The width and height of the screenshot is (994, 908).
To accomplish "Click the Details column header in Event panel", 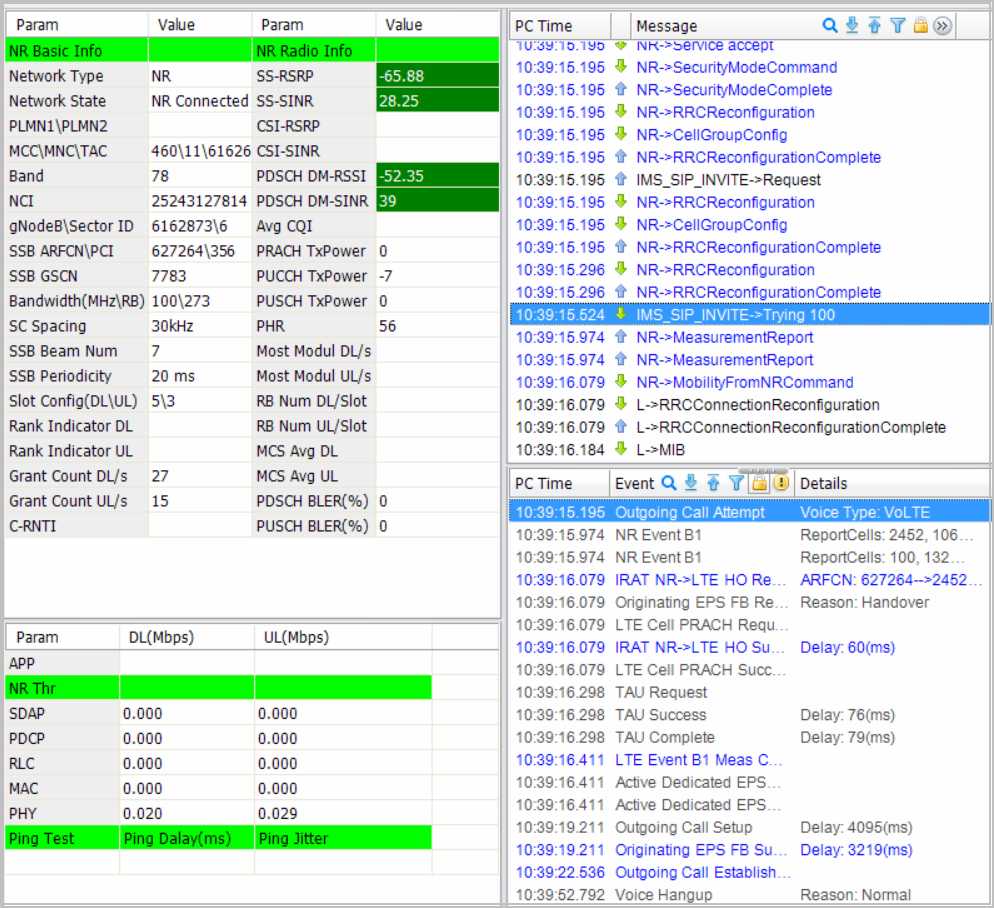I will [822, 483].
